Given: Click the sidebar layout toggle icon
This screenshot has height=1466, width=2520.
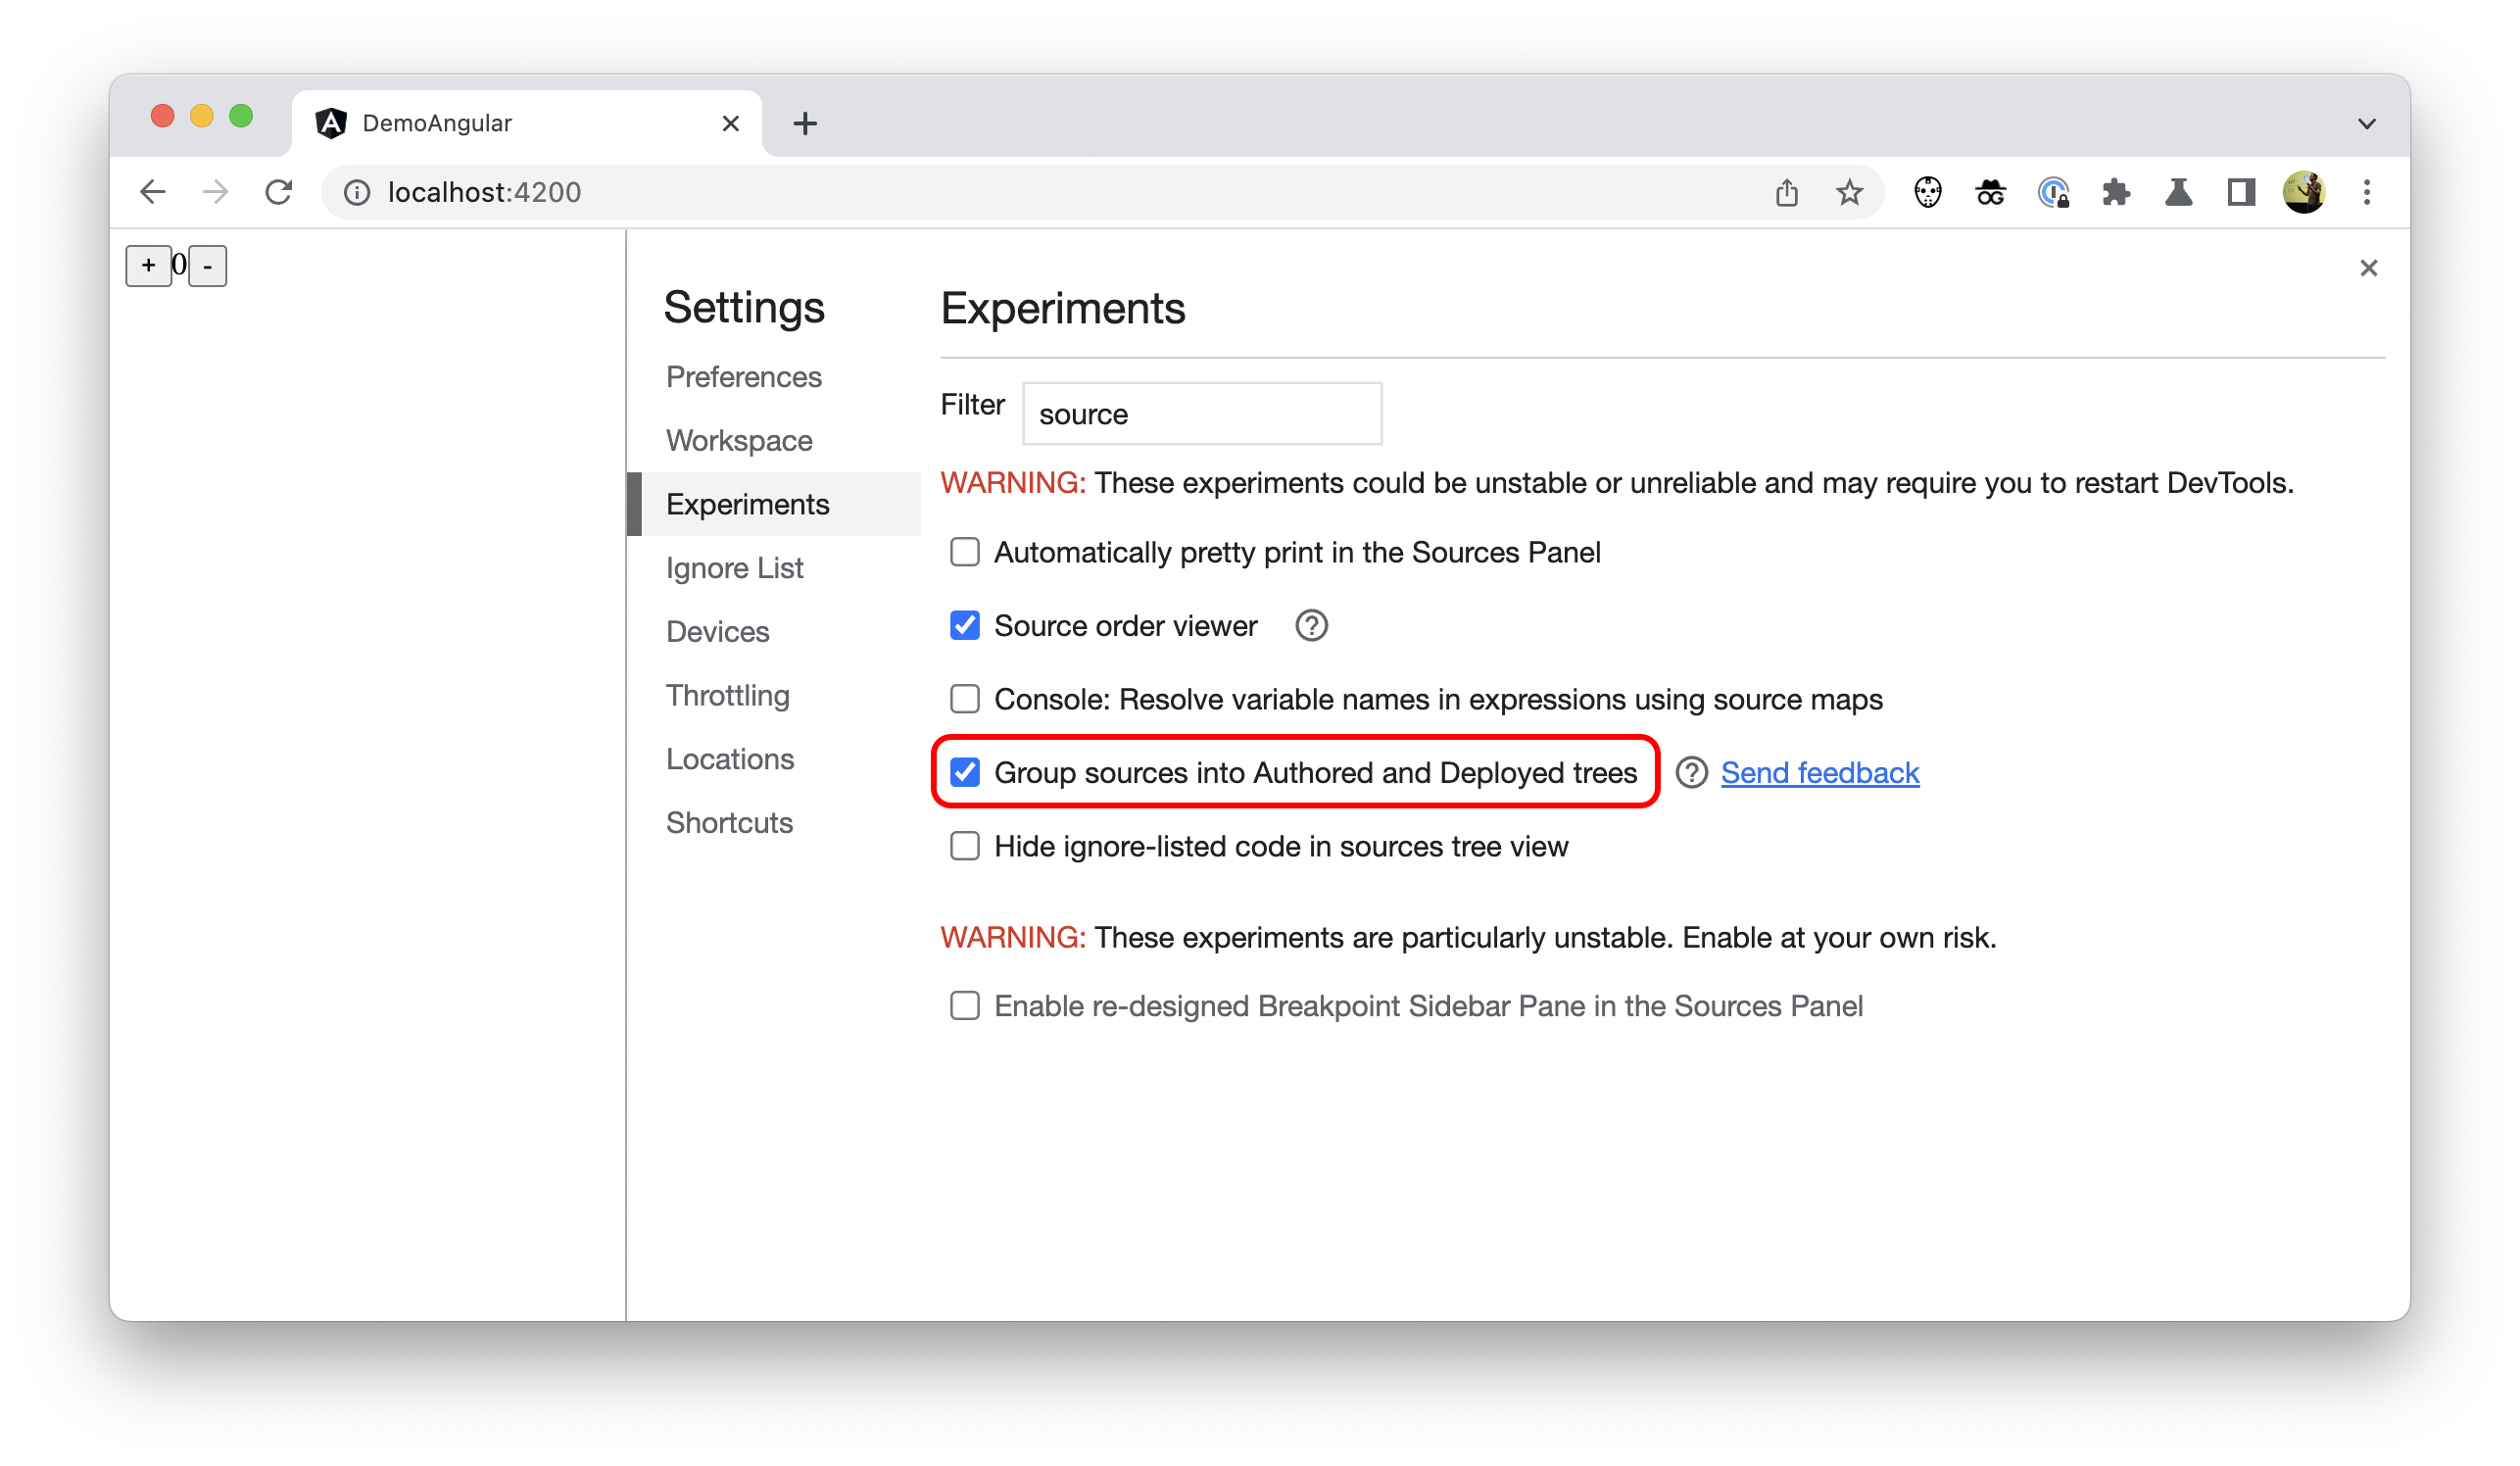Looking at the screenshot, I should pos(2238,192).
